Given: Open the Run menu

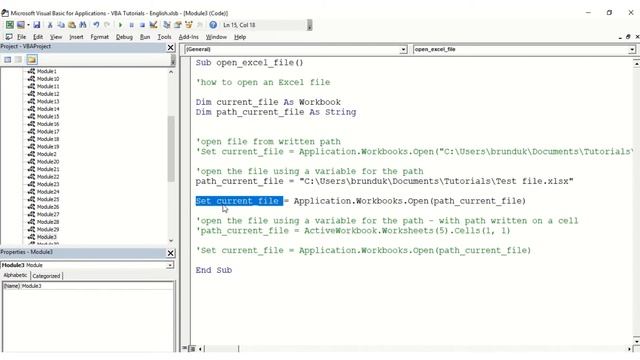Looking at the screenshot, I should pos(145,37).
